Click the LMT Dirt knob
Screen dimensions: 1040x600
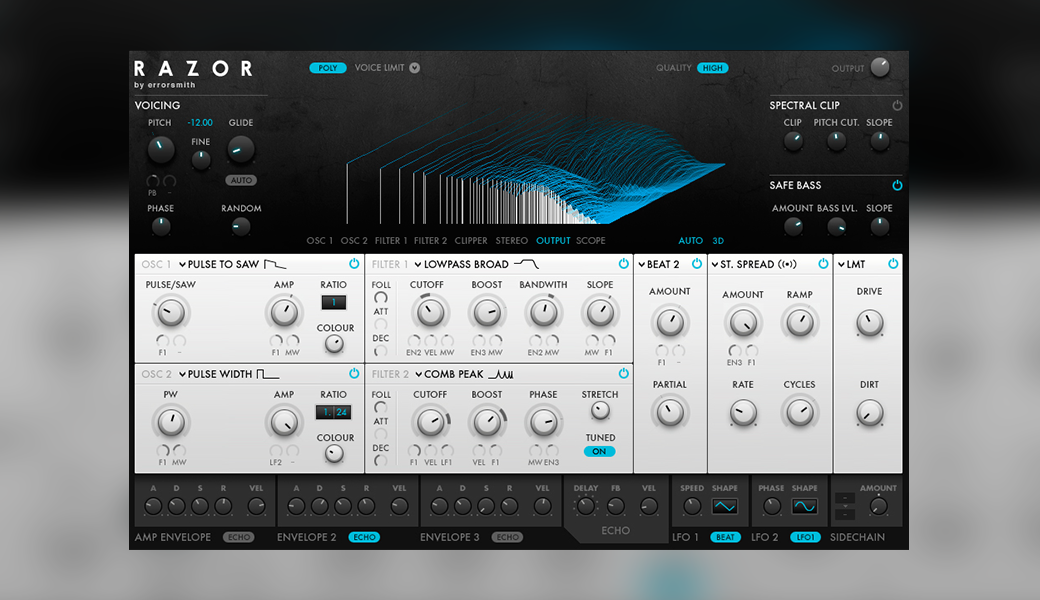click(869, 413)
